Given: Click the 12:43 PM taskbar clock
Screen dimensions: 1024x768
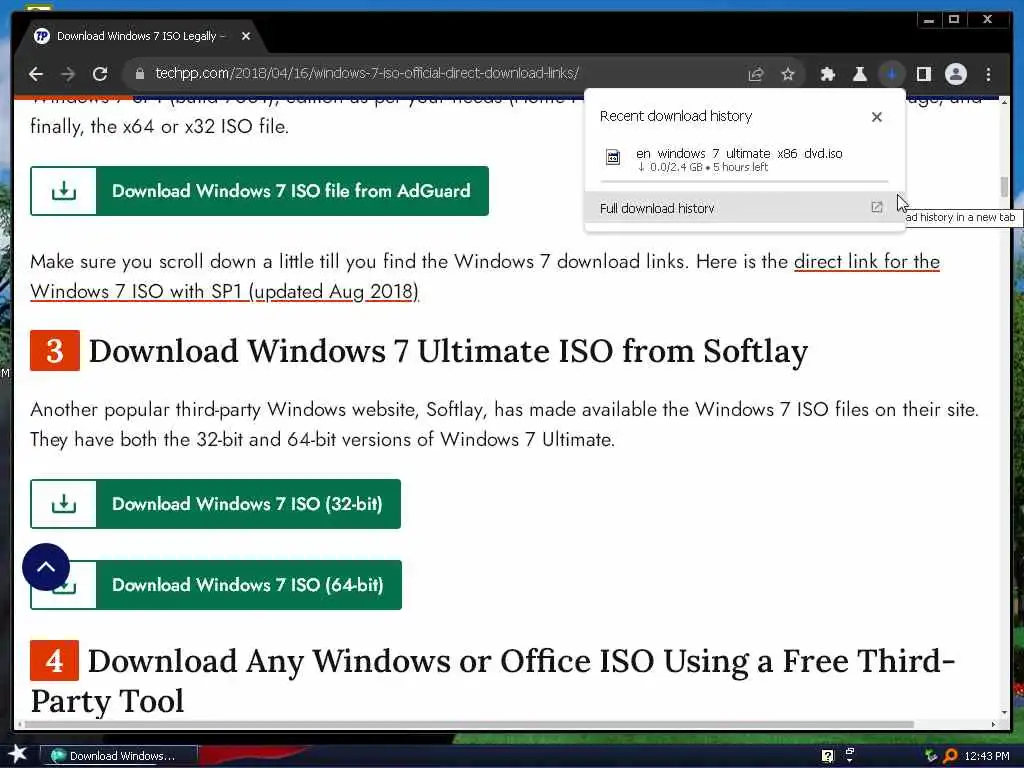Looking at the screenshot, I should click(x=987, y=756).
